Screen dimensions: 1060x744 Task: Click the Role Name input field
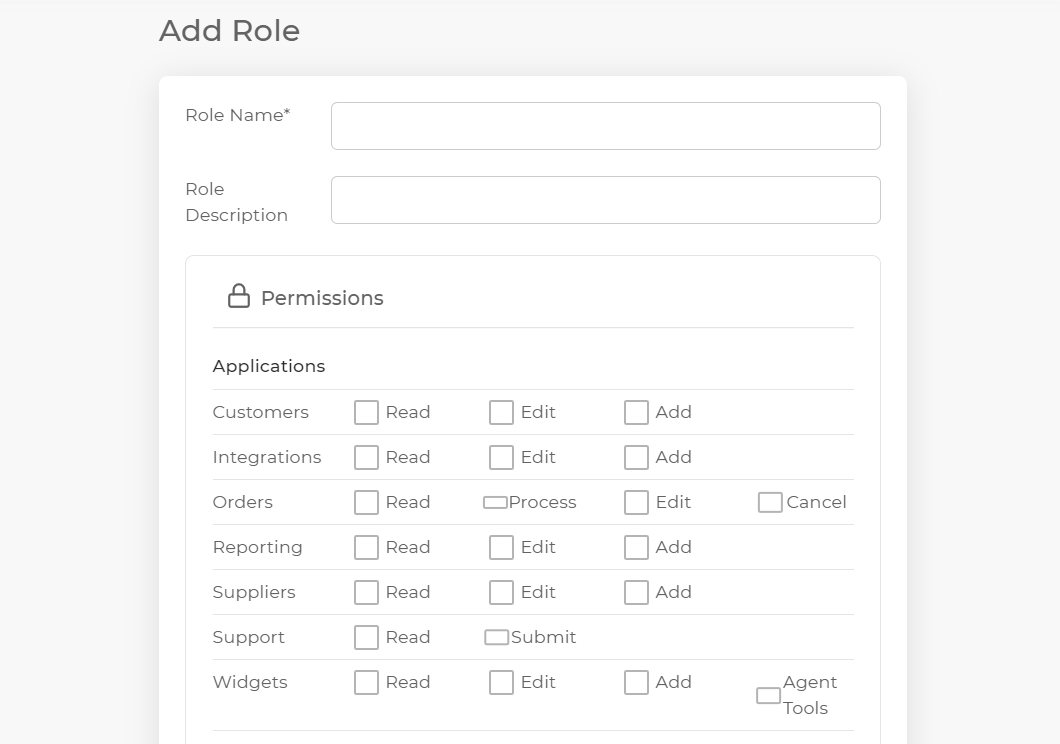coord(605,126)
